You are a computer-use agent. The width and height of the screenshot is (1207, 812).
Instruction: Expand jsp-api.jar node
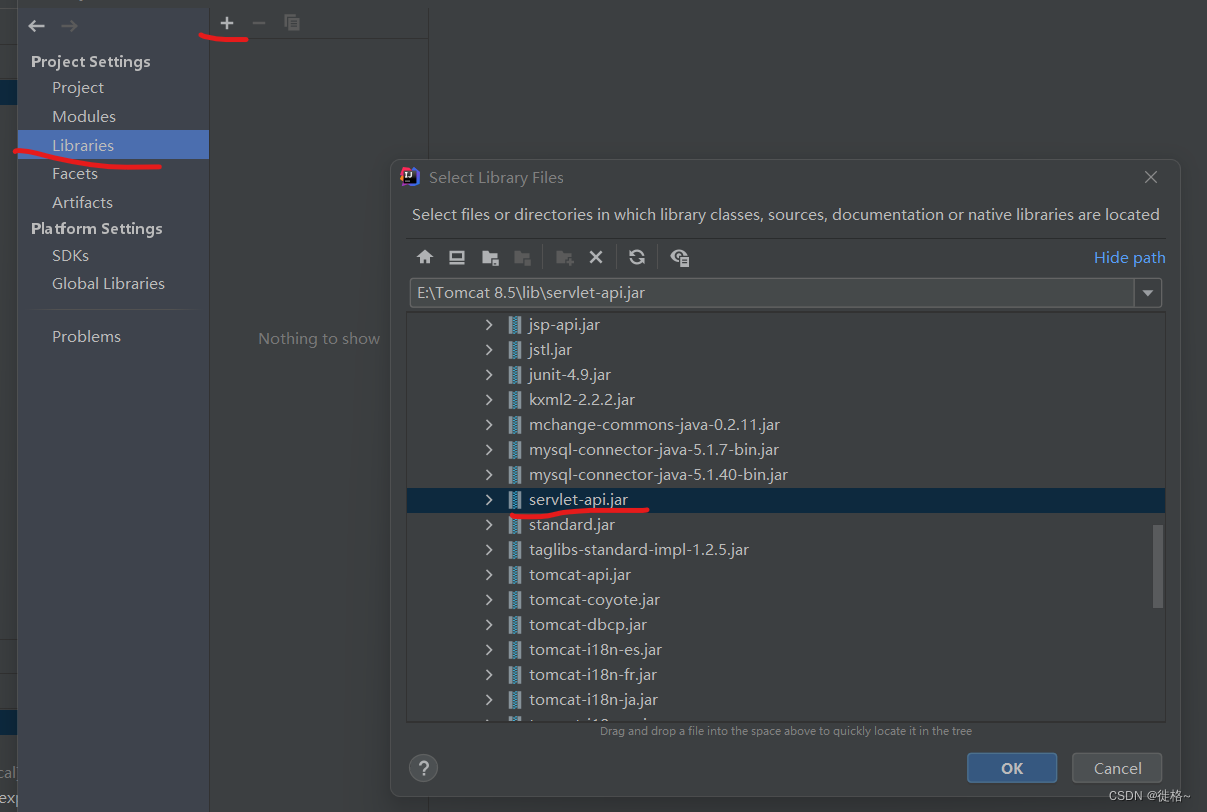click(x=489, y=324)
